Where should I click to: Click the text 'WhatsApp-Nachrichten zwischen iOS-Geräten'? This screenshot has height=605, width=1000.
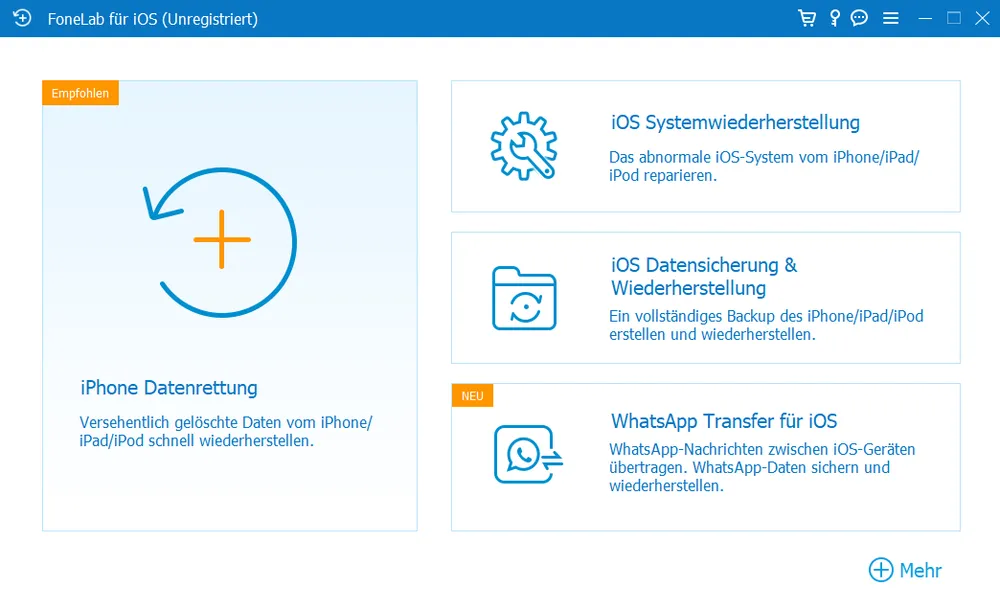[762, 449]
